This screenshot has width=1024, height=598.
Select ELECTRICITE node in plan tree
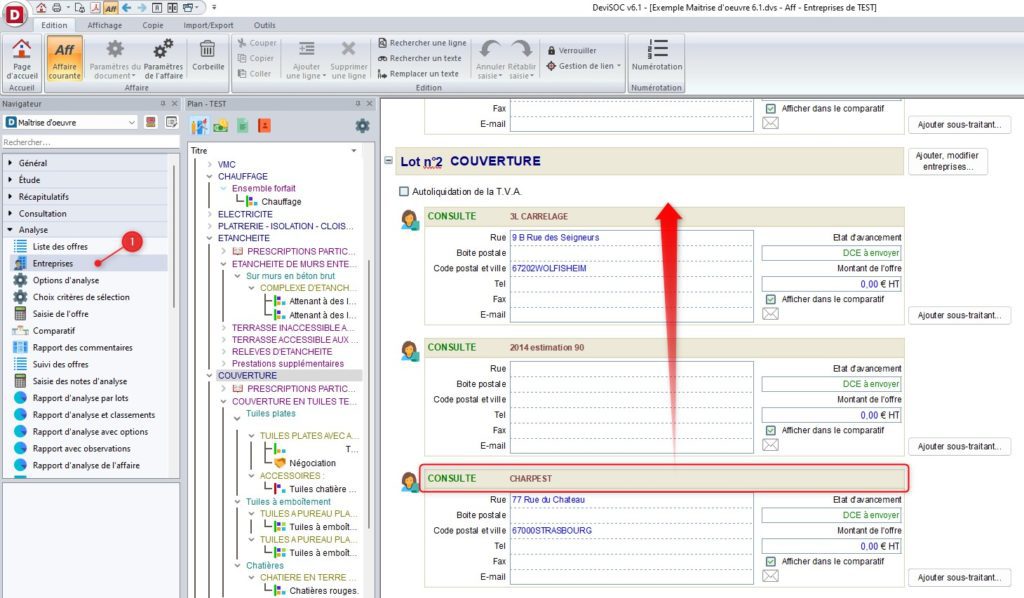[x=245, y=214]
